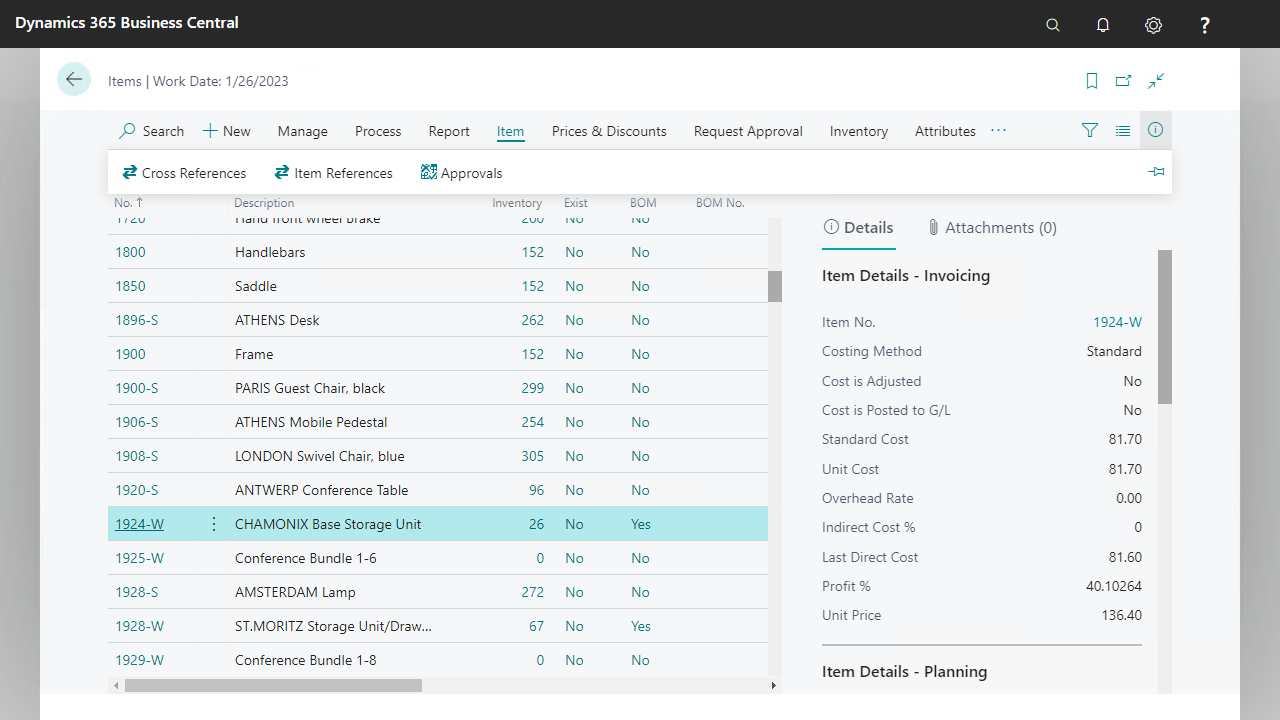Drill into inventory 305 for LONDON Swivel Chair
Screen dimensions: 1280x720
click(533, 456)
